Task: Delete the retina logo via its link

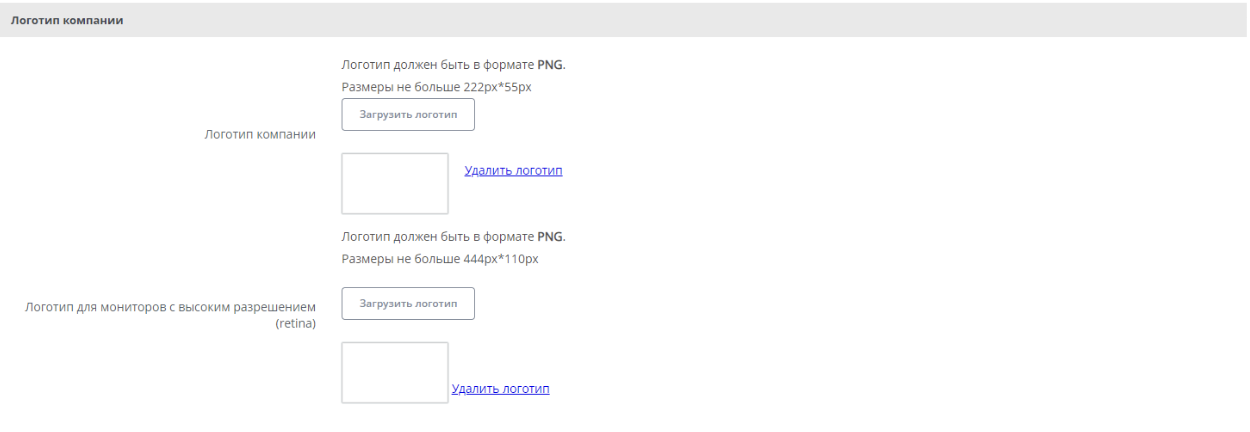Action: 500,389
